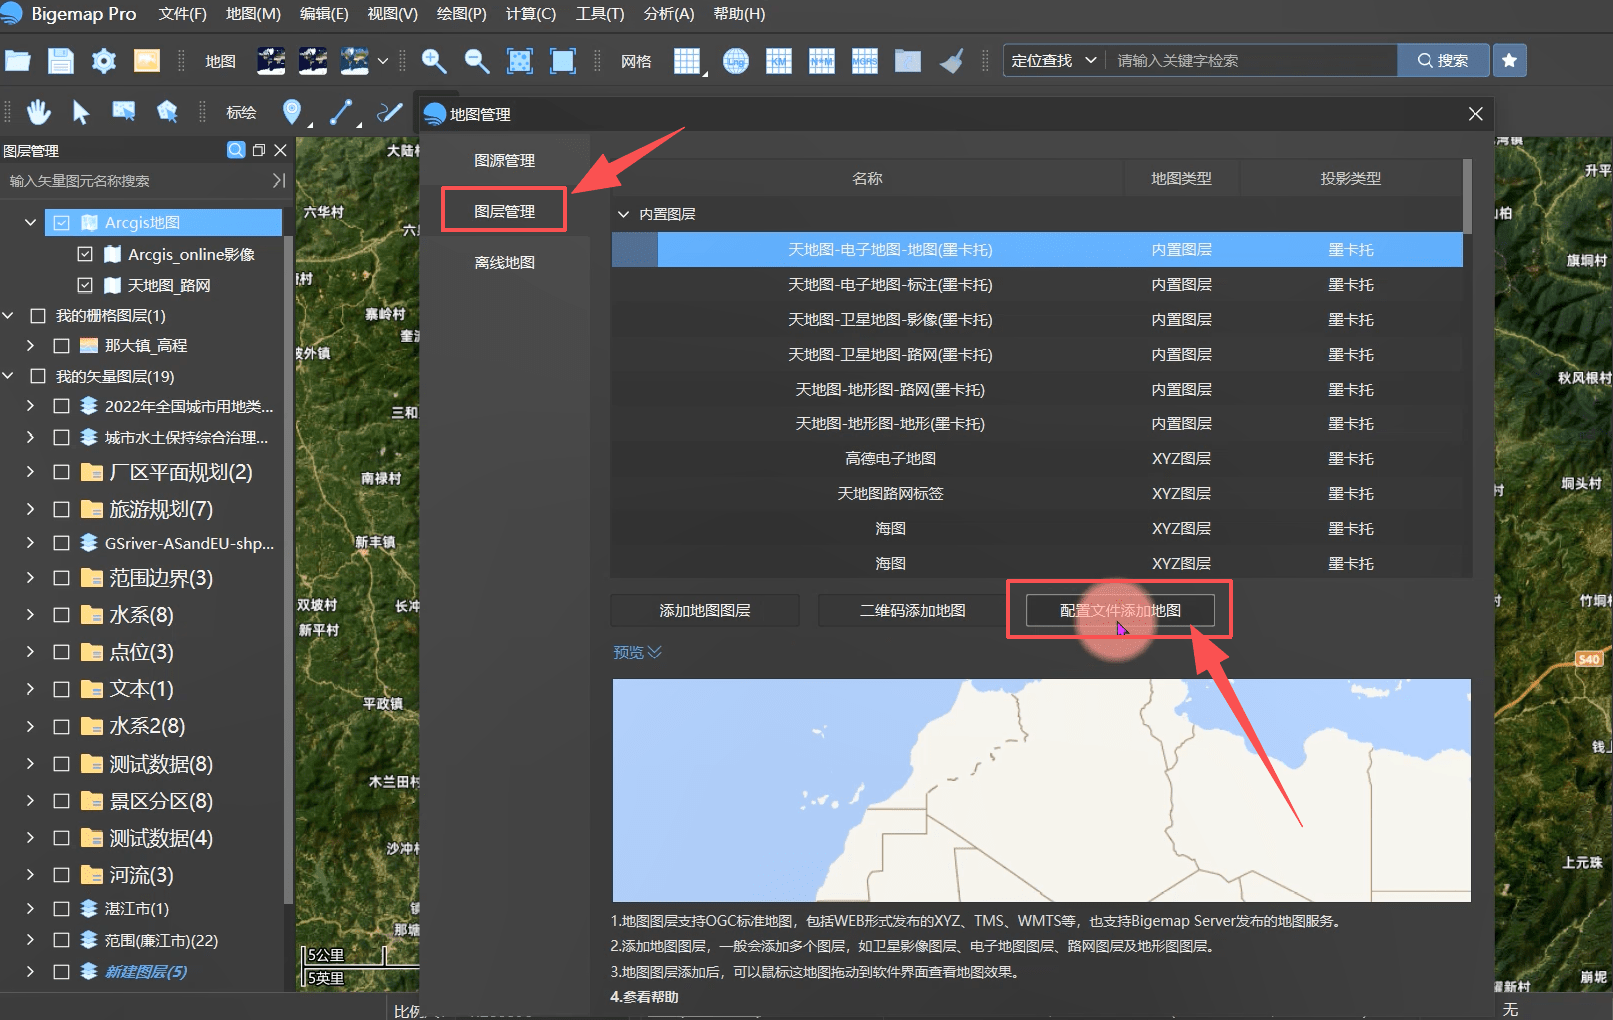Click the first satellite map thumbnail in toolbar

pyautogui.click(x=271, y=61)
